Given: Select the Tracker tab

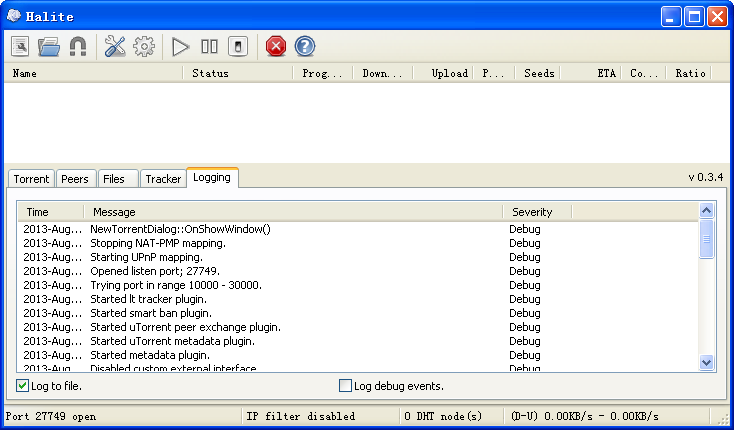Looking at the screenshot, I should click(162, 179).
